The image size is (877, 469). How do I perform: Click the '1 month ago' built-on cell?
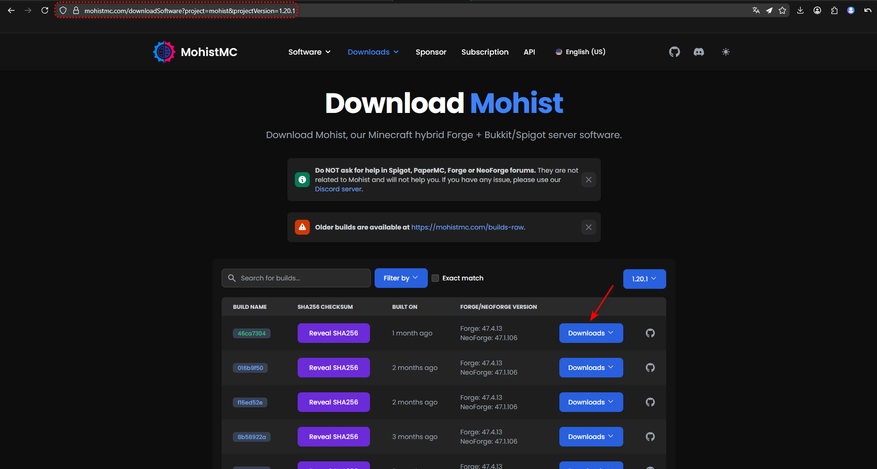pos(412,333)
